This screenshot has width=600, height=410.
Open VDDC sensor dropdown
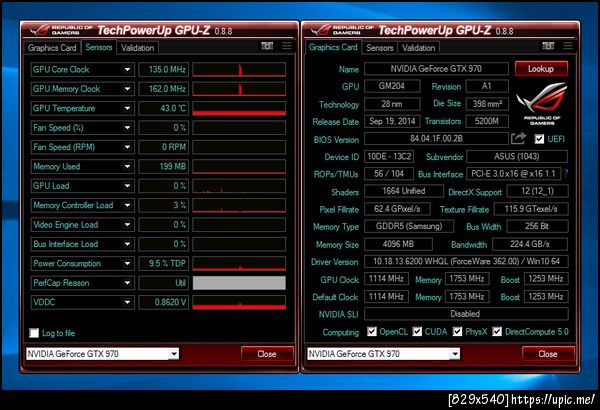click(127, 302)
